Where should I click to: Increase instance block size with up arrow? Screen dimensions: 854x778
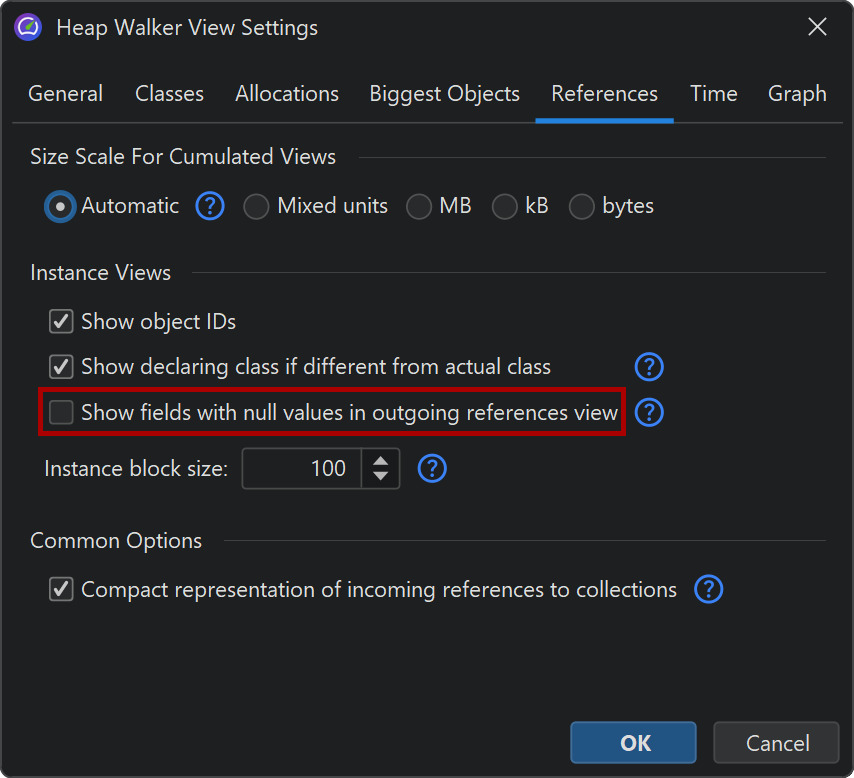(380, 460)
